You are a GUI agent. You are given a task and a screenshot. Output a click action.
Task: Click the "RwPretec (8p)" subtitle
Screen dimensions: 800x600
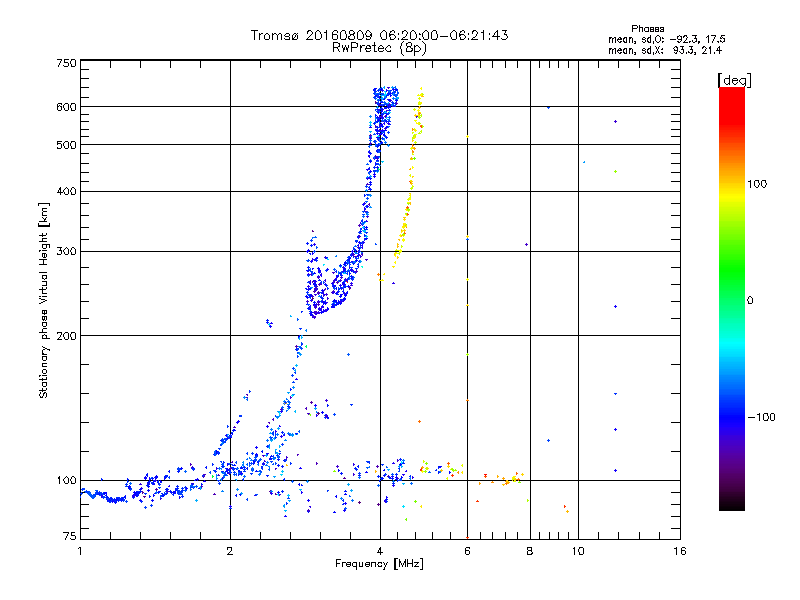point(379,48)
